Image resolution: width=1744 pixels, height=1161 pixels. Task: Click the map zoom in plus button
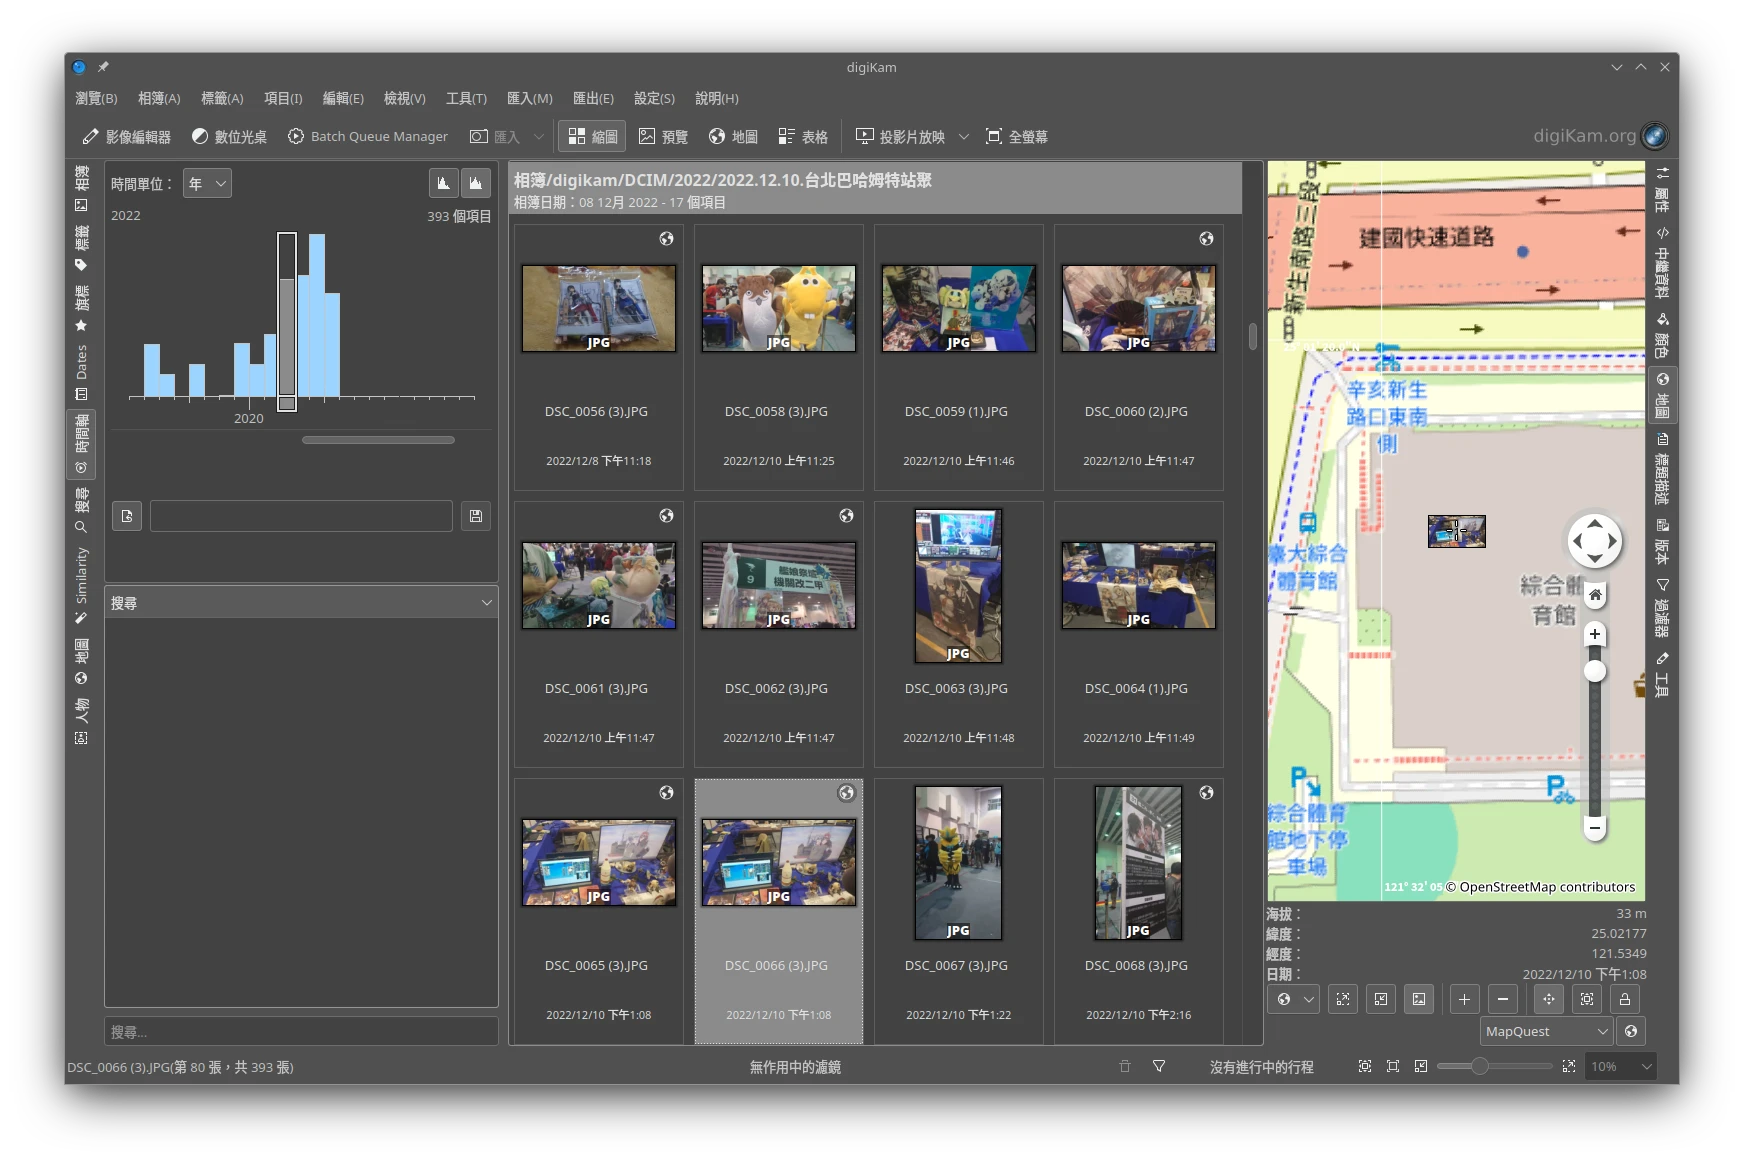pos(1595,634)
